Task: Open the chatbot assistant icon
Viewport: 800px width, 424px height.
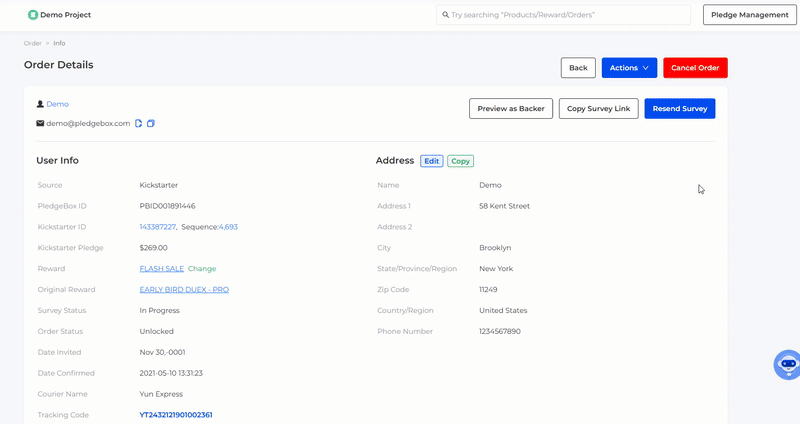Action: [x=787, y=364]
